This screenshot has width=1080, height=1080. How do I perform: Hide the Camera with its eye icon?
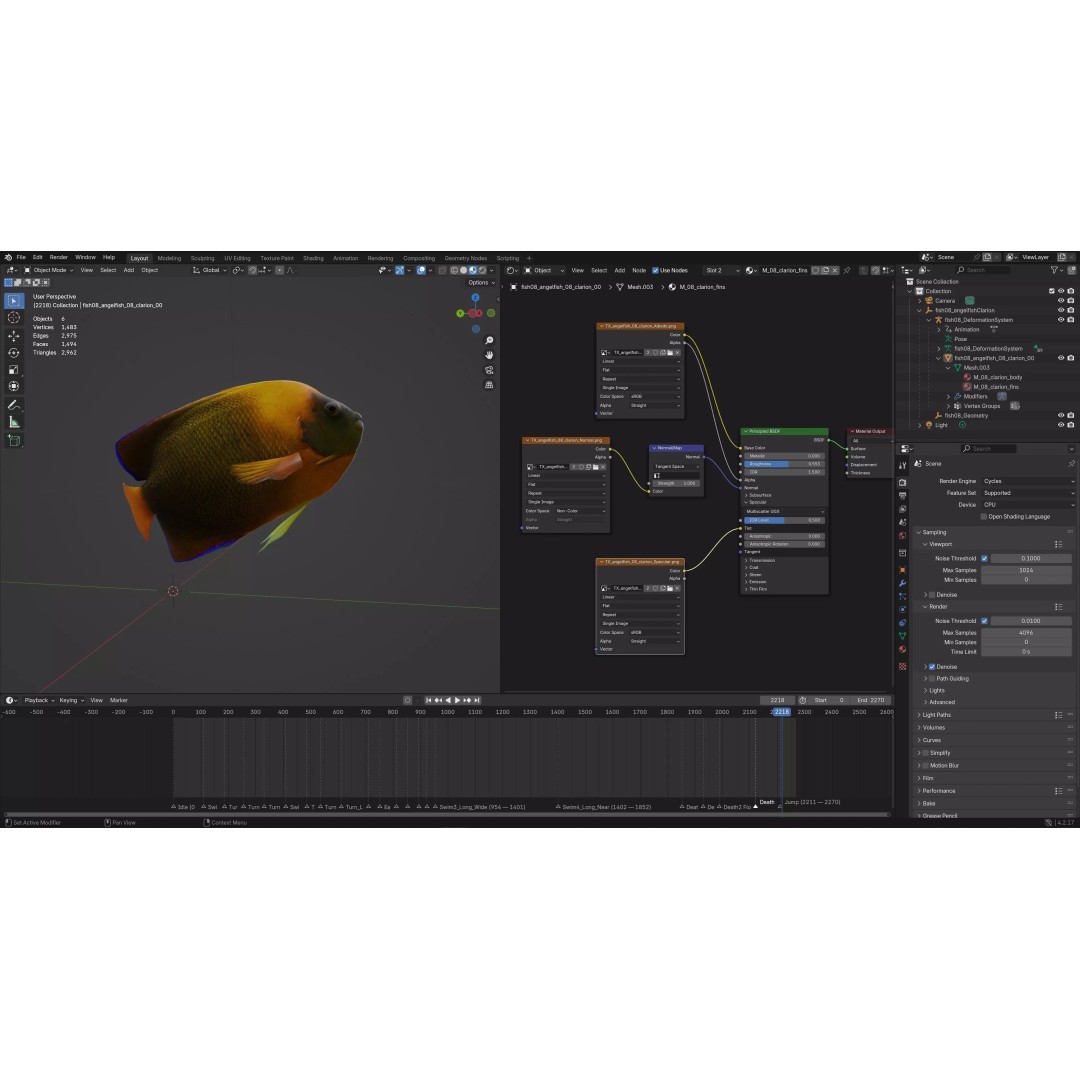click(x=1061, y=300)
